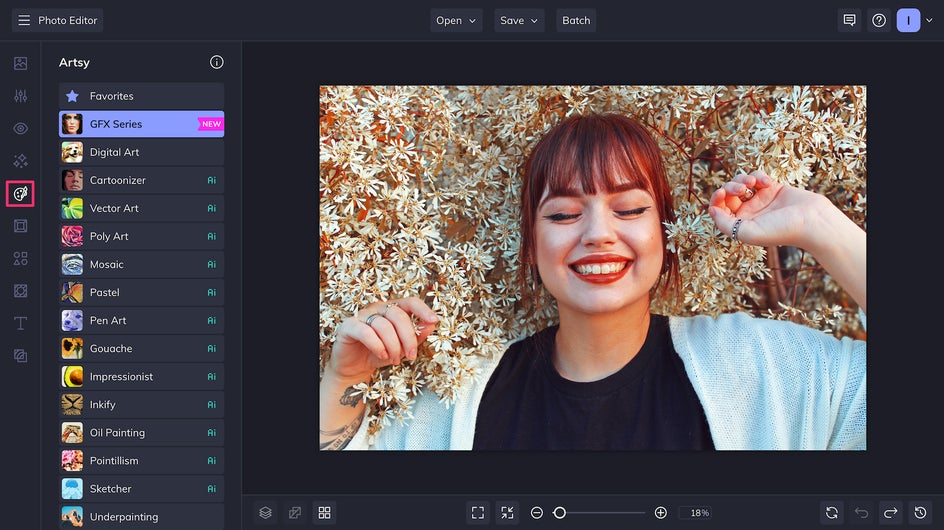Screen dimensions: 944x530
Task: Open the Text tool in sidebar
Action: (x=20, y=323)
